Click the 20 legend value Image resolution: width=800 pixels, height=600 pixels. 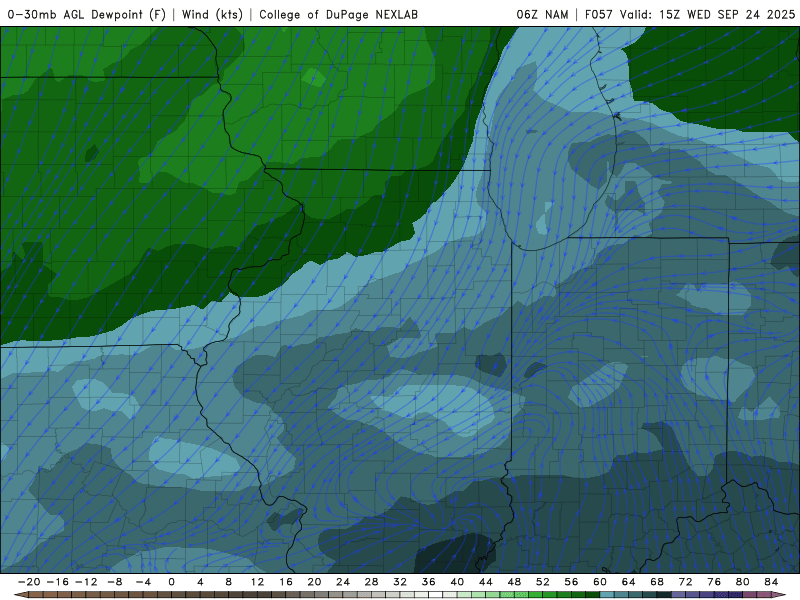[x=314, y=582]
